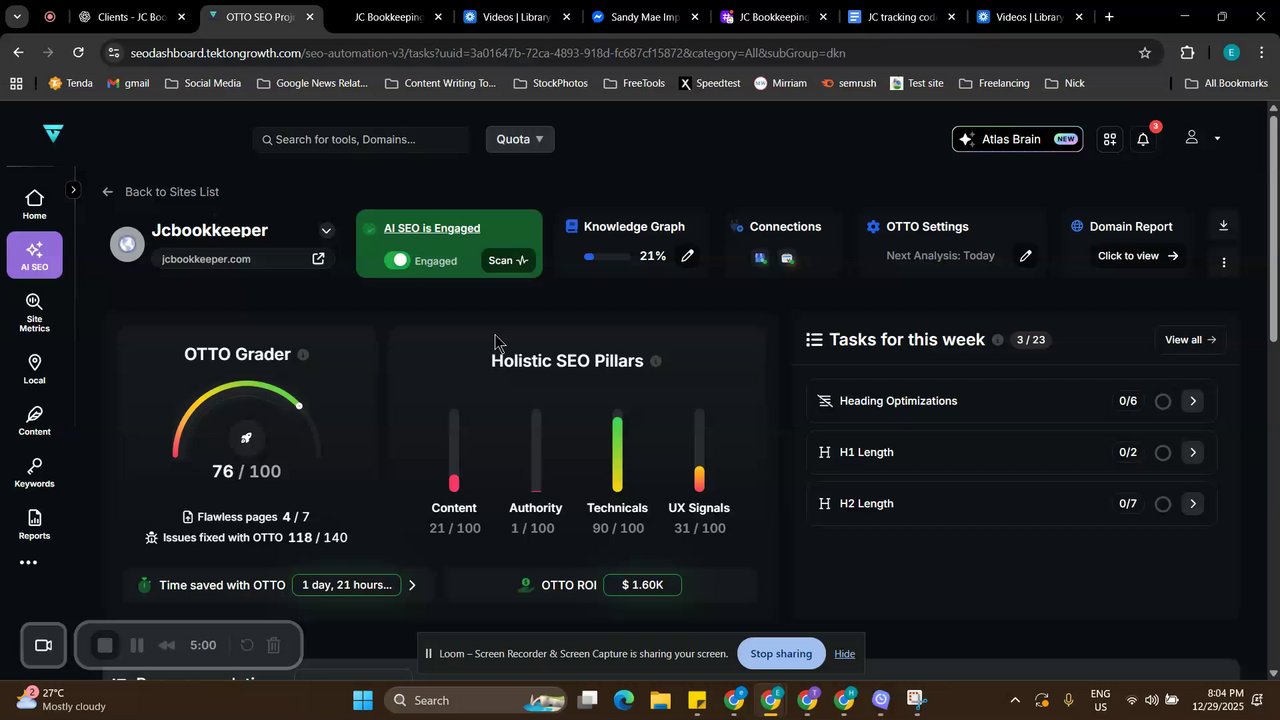Image resolution: width=1280 pixels, height=720 pixels.
Task: Hide the Loom sharing banner
Action: [845, 654]
